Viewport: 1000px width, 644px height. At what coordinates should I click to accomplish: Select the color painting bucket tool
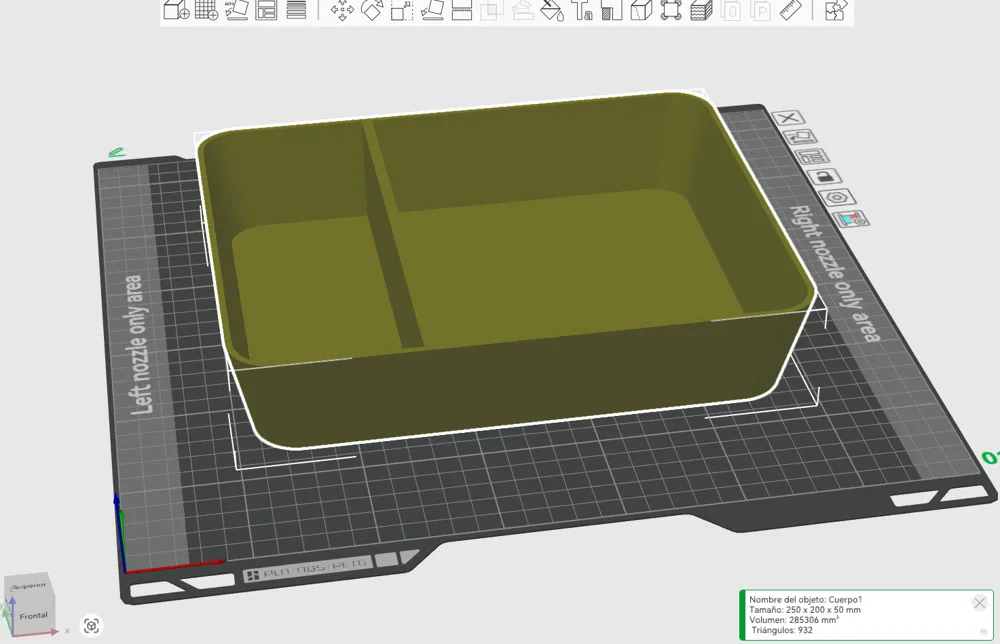tap(552, 13)
